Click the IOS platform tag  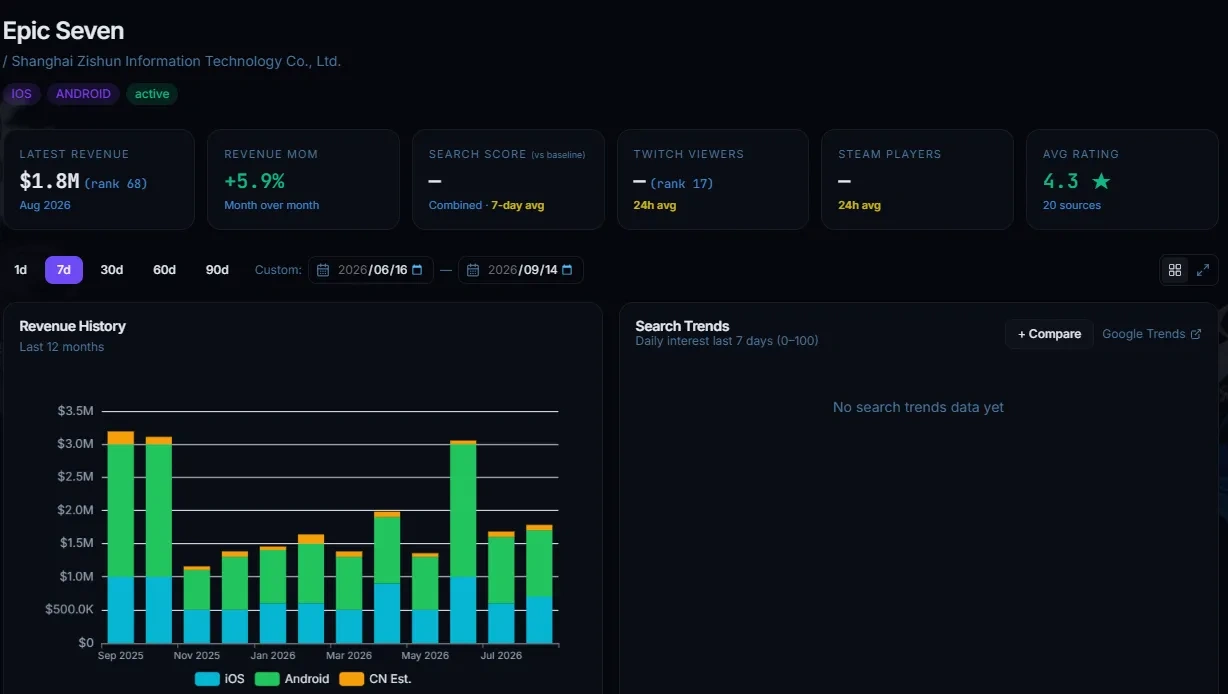click(22, 94)
